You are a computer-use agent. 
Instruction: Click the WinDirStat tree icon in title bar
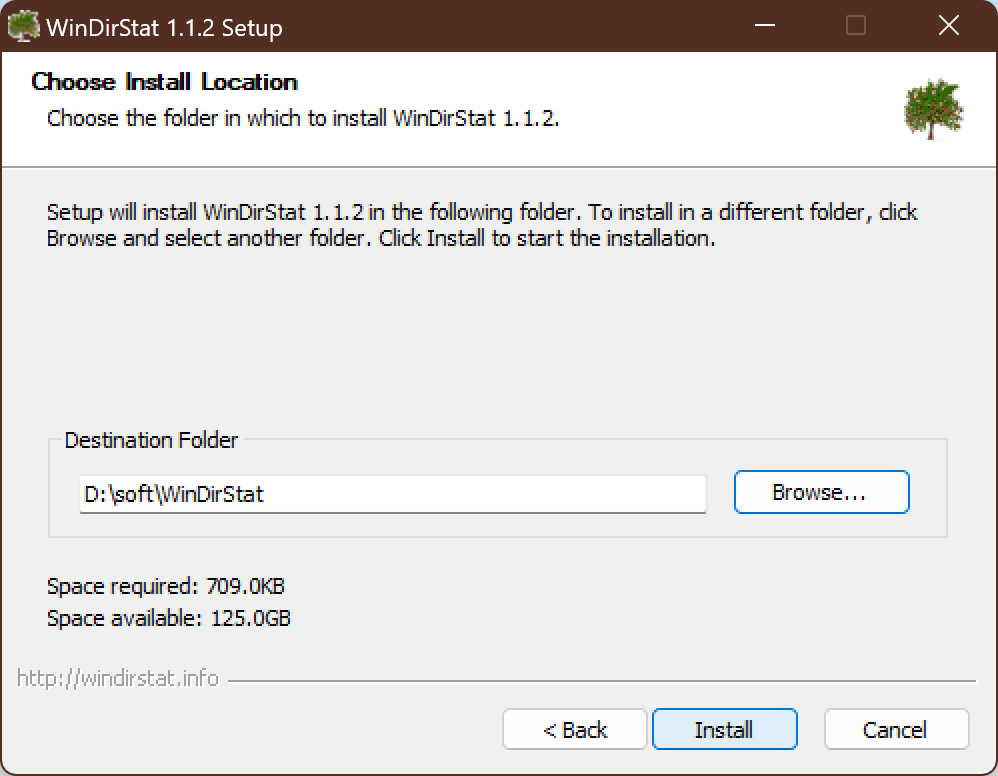(x=24, y=27)
